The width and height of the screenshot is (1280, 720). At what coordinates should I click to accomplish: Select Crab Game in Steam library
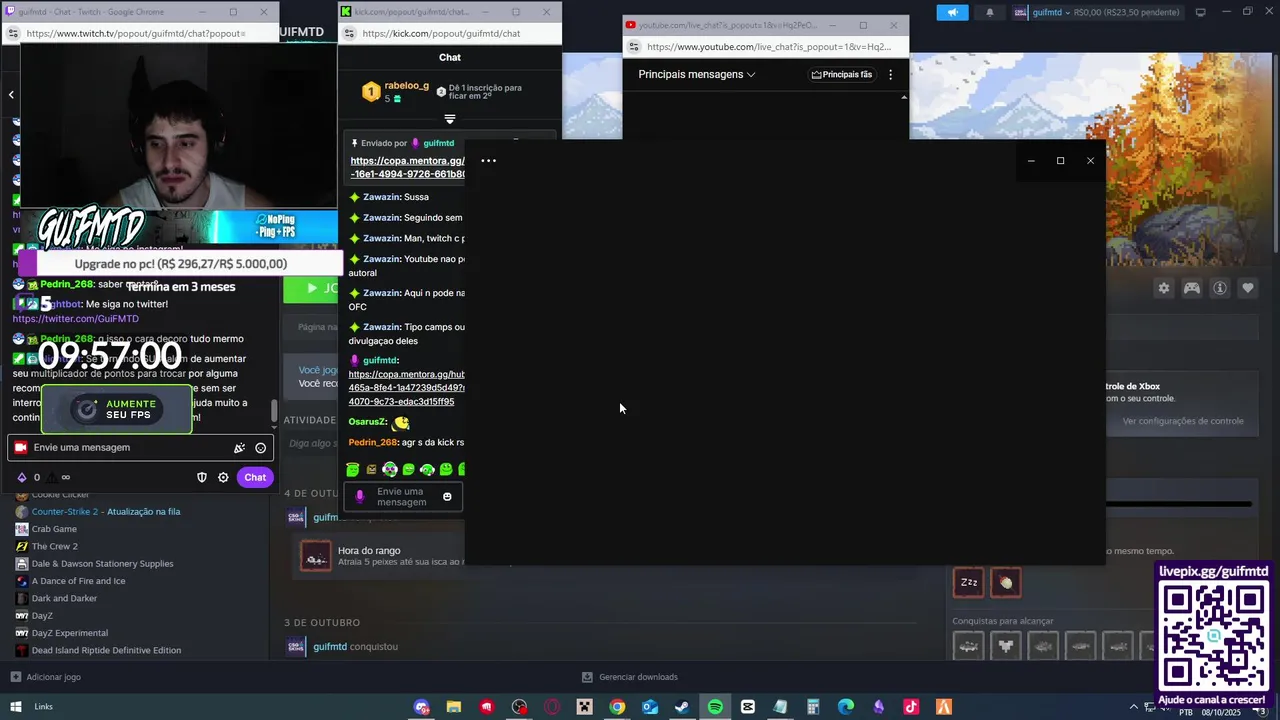[x=54, y=529]
